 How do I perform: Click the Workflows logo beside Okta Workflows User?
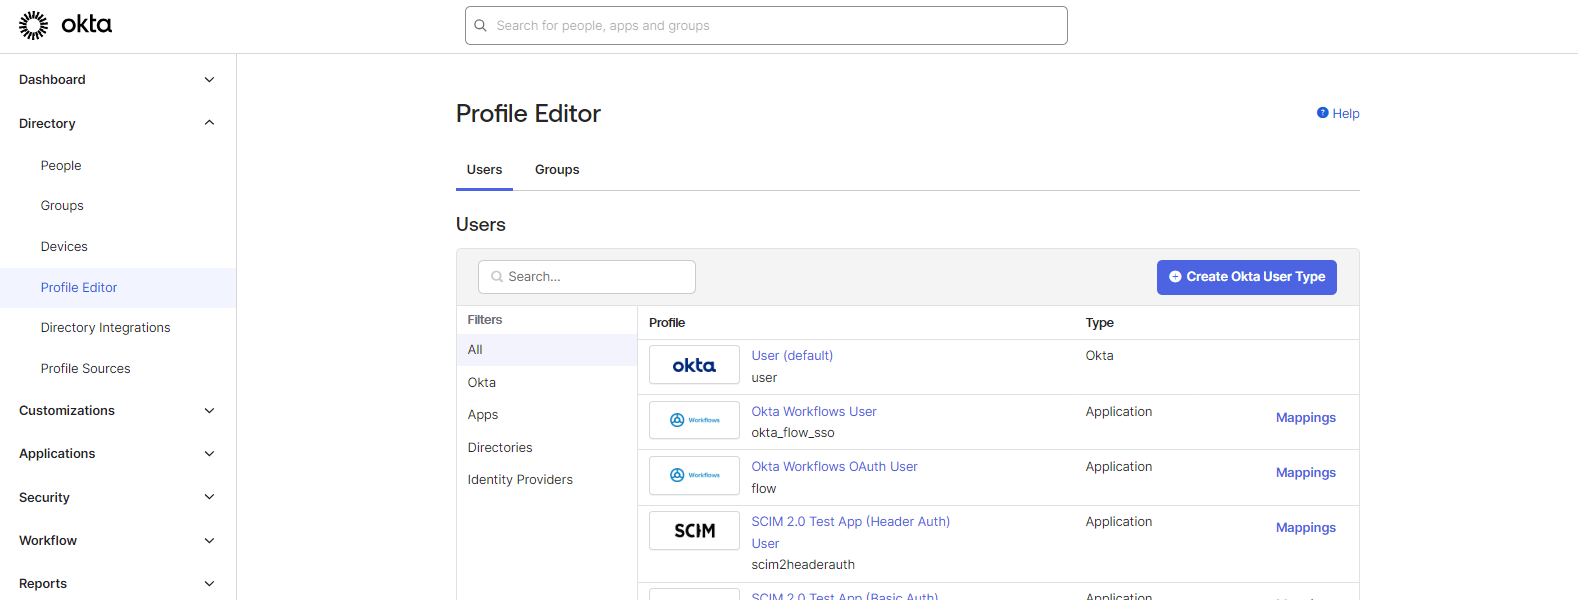pyautogui.click(x=694, y=420)
